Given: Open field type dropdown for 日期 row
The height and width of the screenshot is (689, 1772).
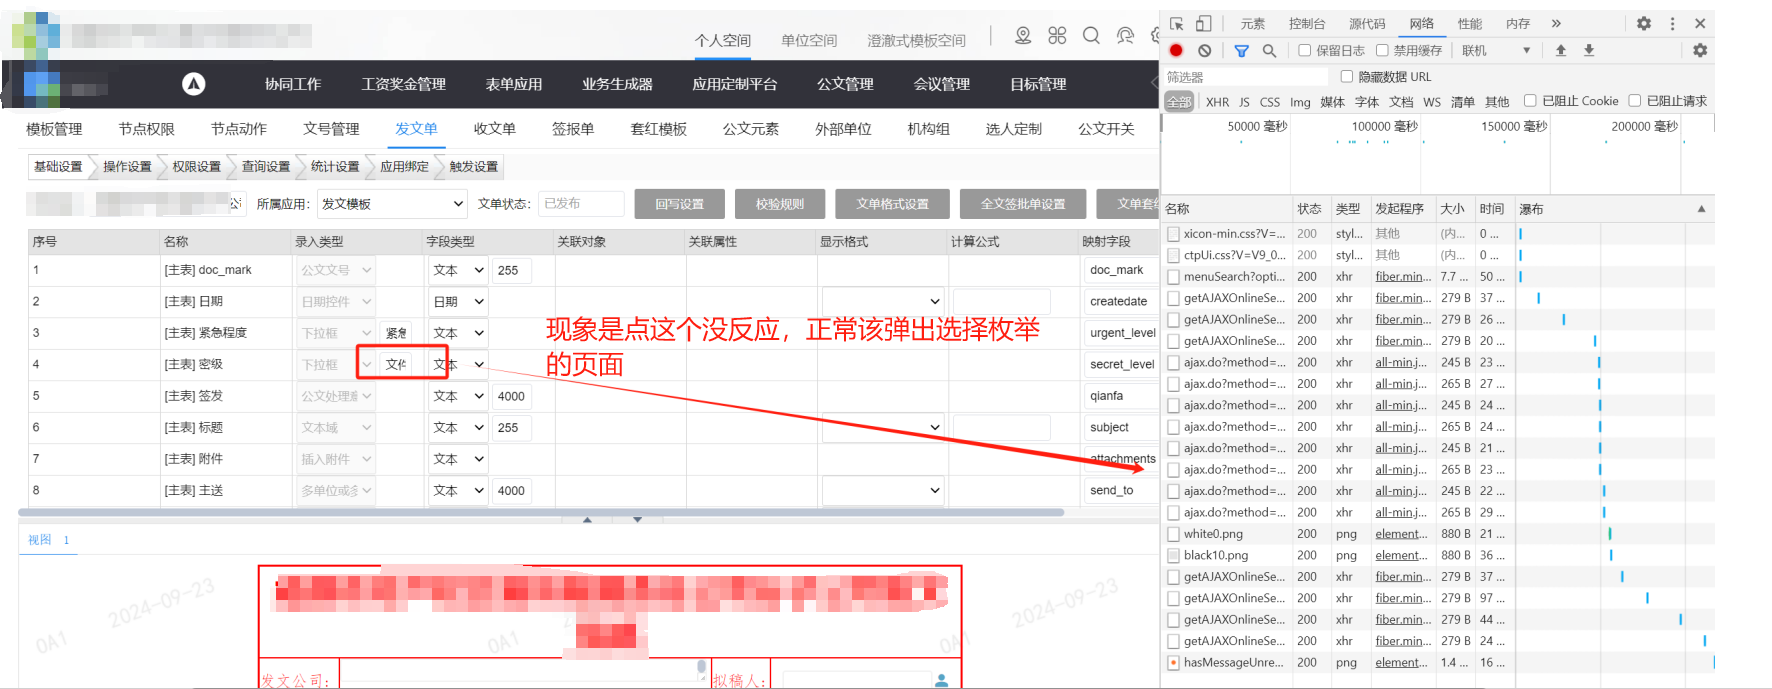Looking at the screenshot, I should click(458, 301).
